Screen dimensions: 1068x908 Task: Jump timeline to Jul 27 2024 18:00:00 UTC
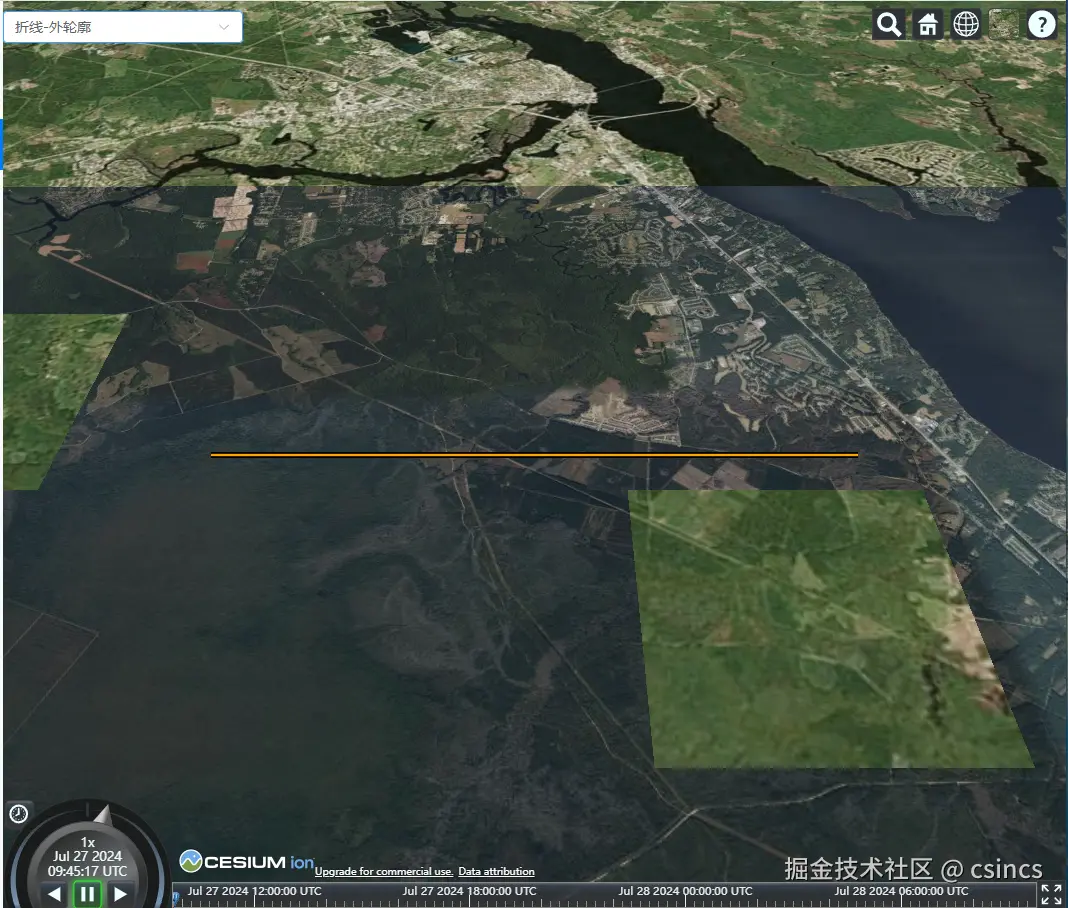[469, 891]
